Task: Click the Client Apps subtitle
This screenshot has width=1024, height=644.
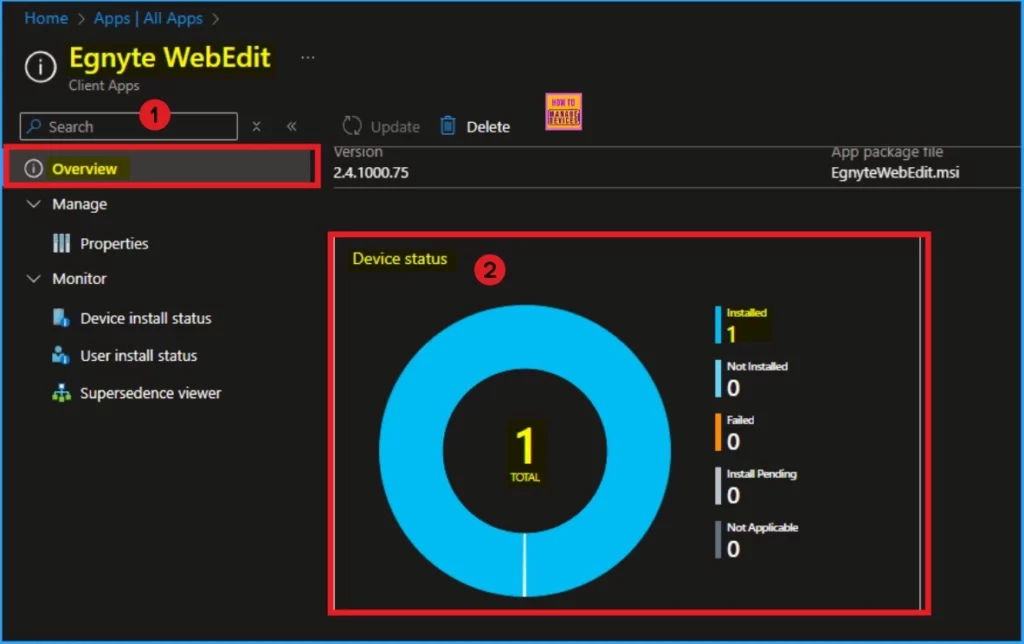Action: tap(104, 86)
